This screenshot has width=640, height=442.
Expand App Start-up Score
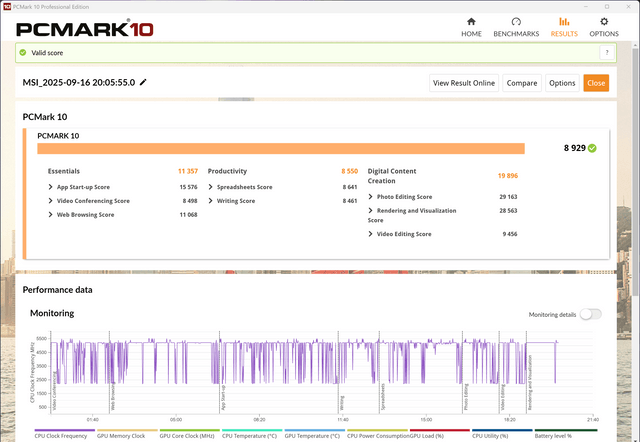[x=50, y=187]
